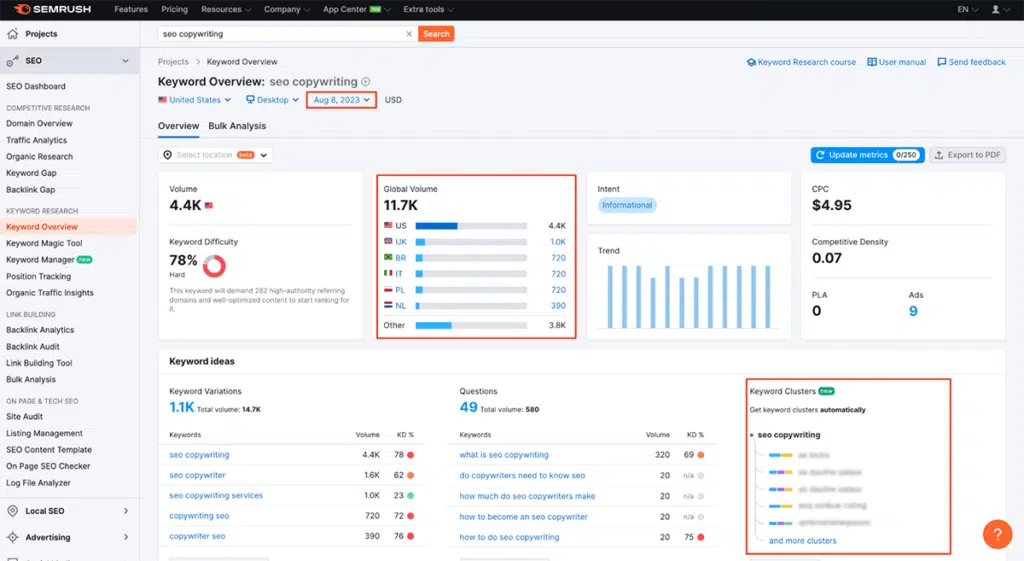1024x561 pixels.
Task: Click the Desktop monitor icon
Action: pyautogui.click(x=250, y=100)
